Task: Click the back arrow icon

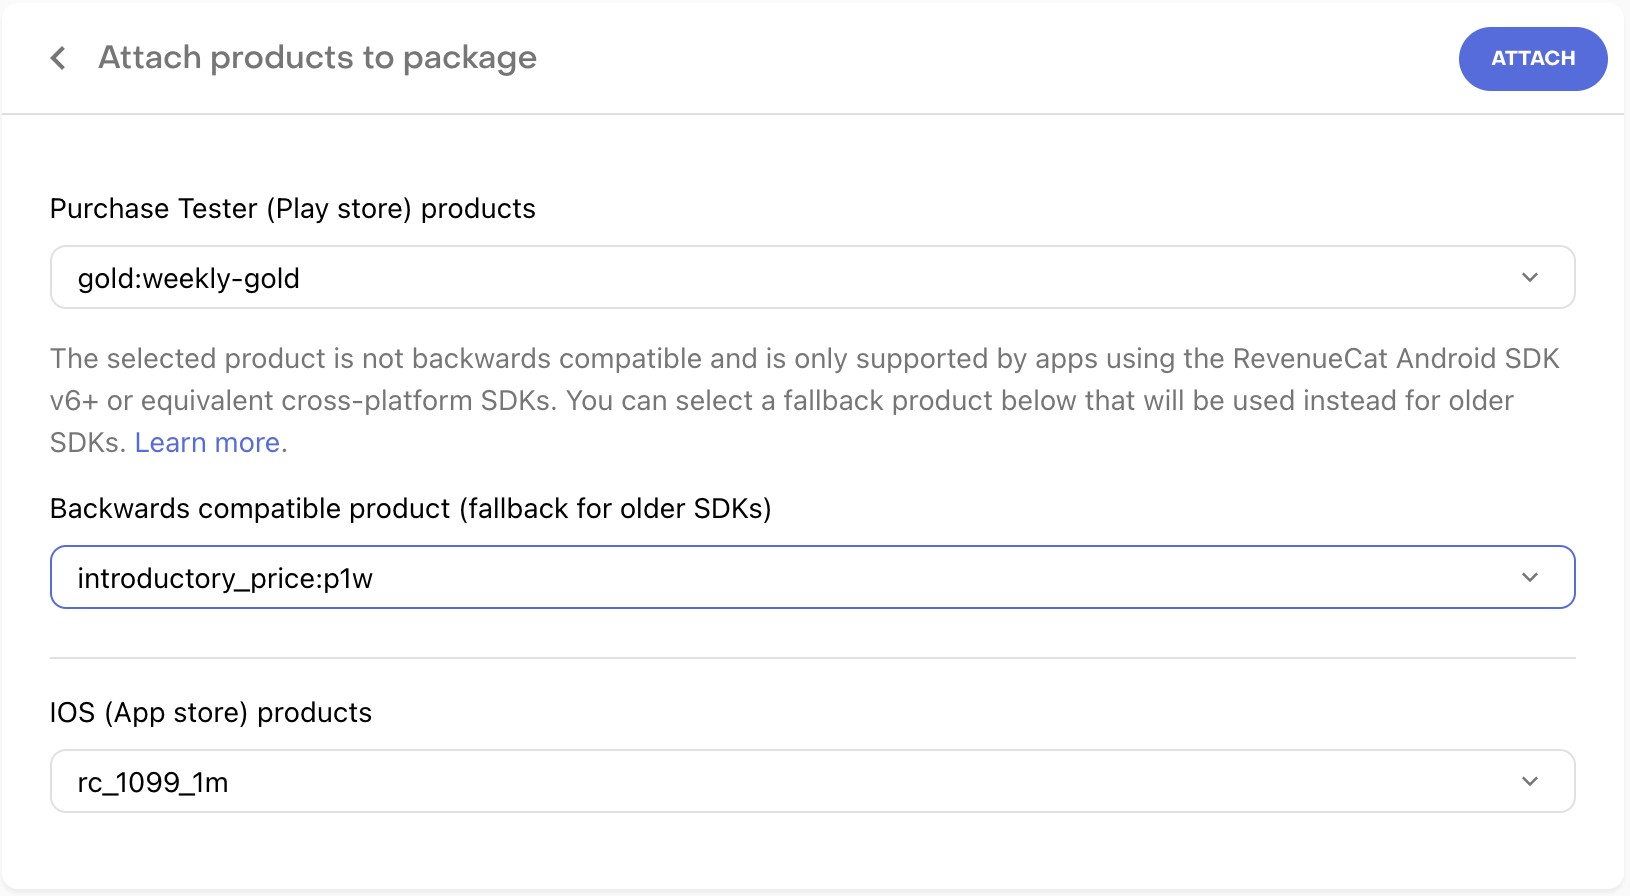Action: 58,58
